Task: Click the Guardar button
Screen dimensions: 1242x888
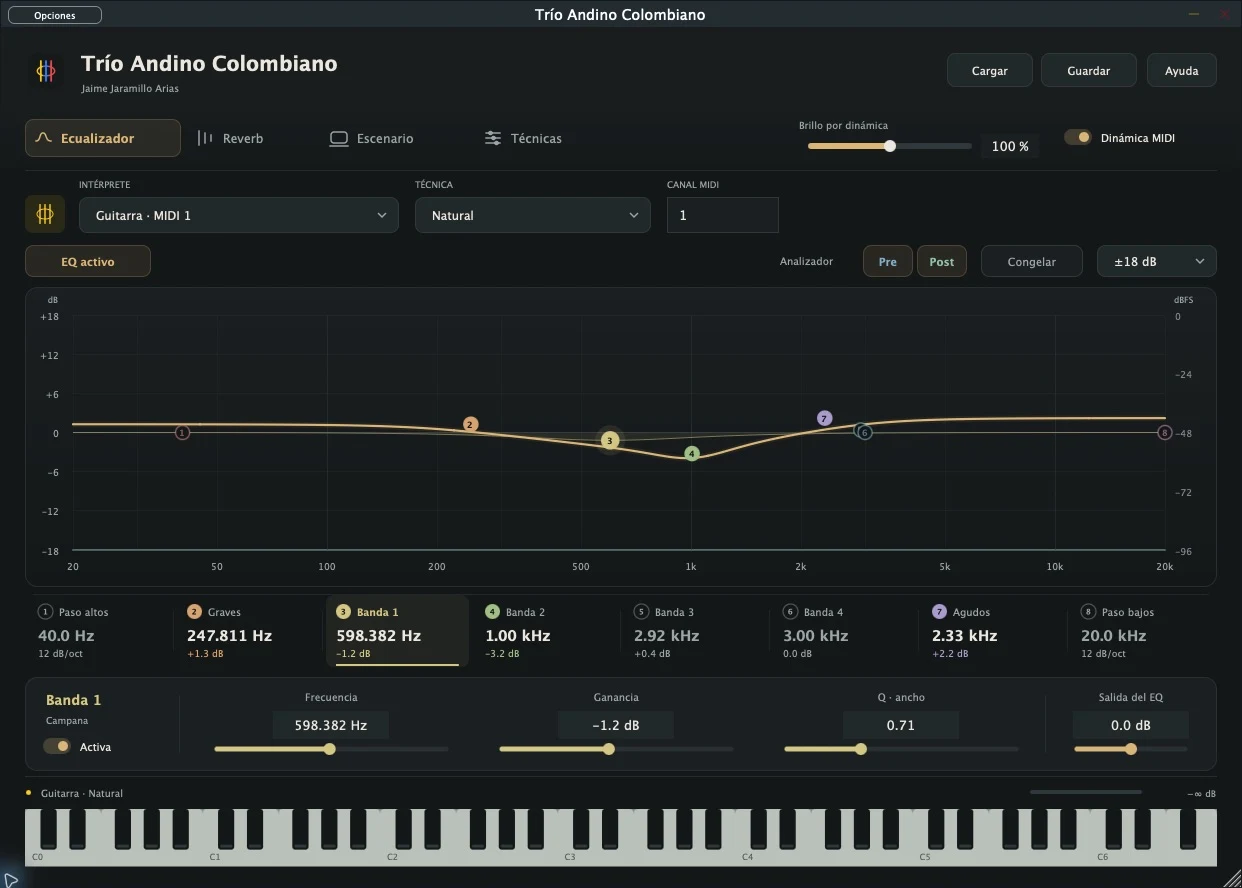Action: click(1089, 71)
